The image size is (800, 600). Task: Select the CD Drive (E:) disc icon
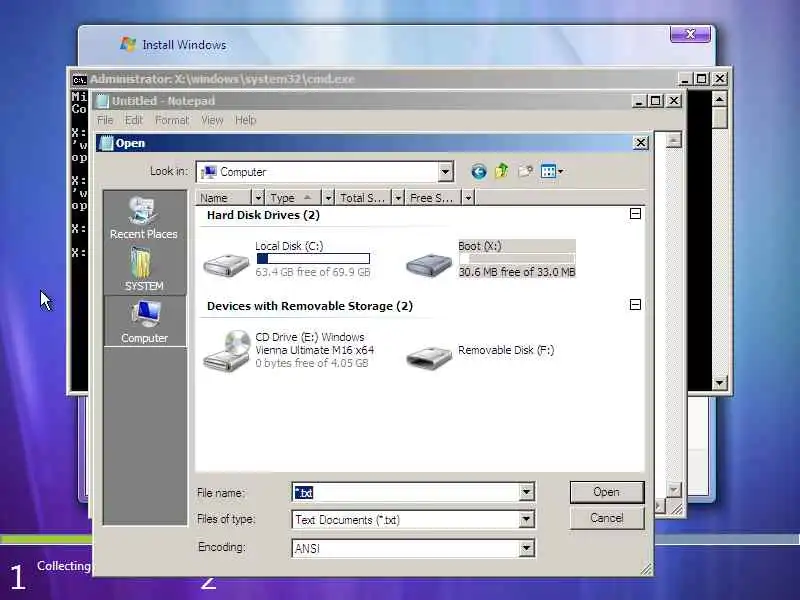coord(226,351)
